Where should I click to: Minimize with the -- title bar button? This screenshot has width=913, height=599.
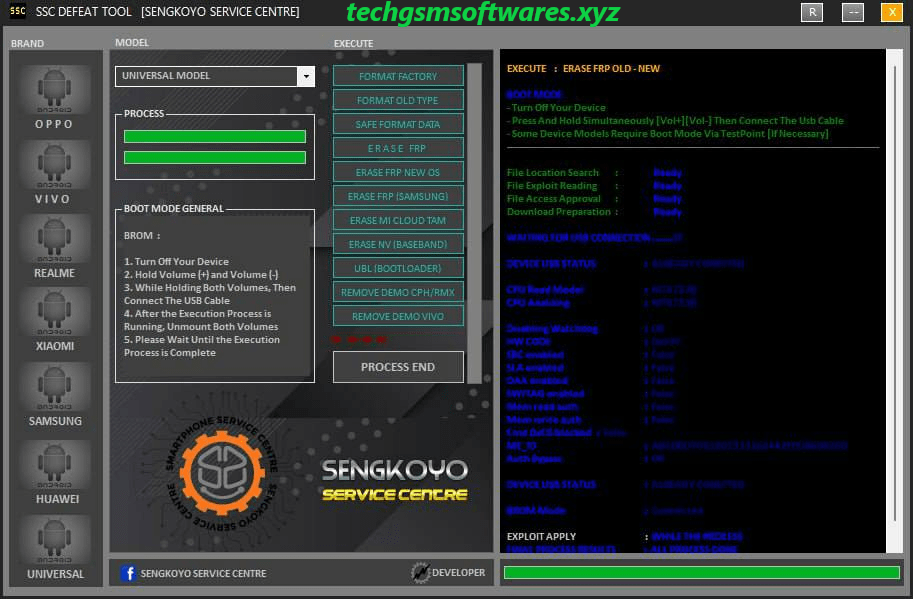[x=852, y=12]
